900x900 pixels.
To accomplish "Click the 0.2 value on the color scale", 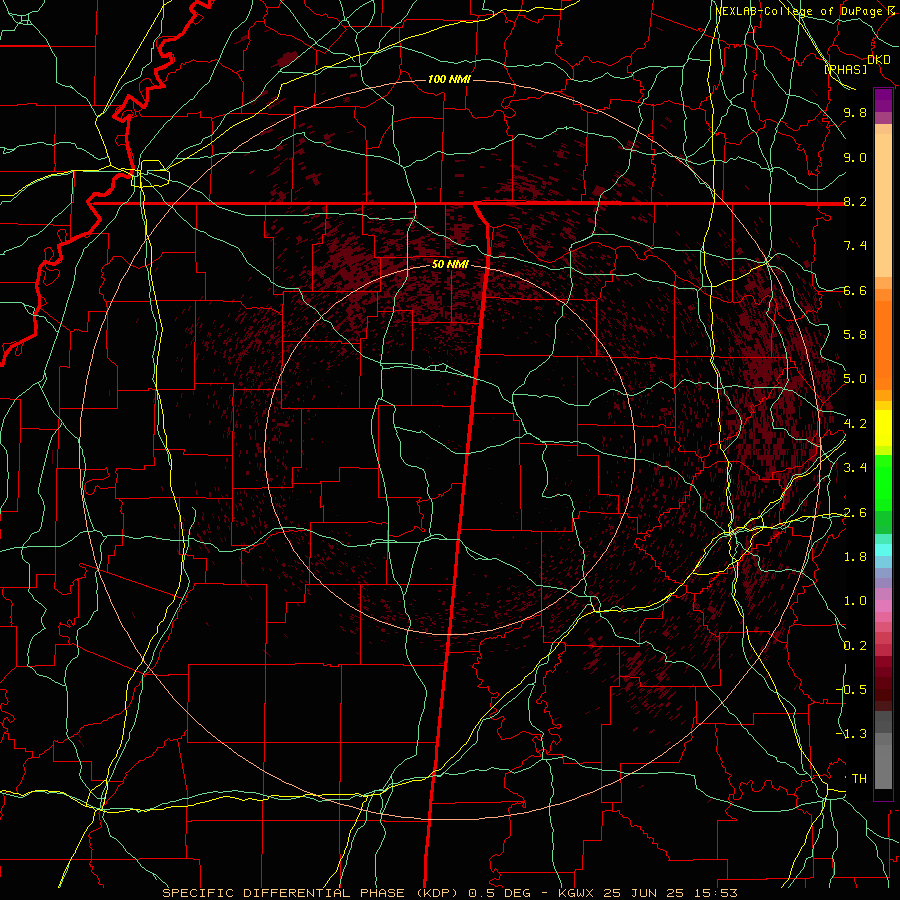I will [x=855, y=646].
